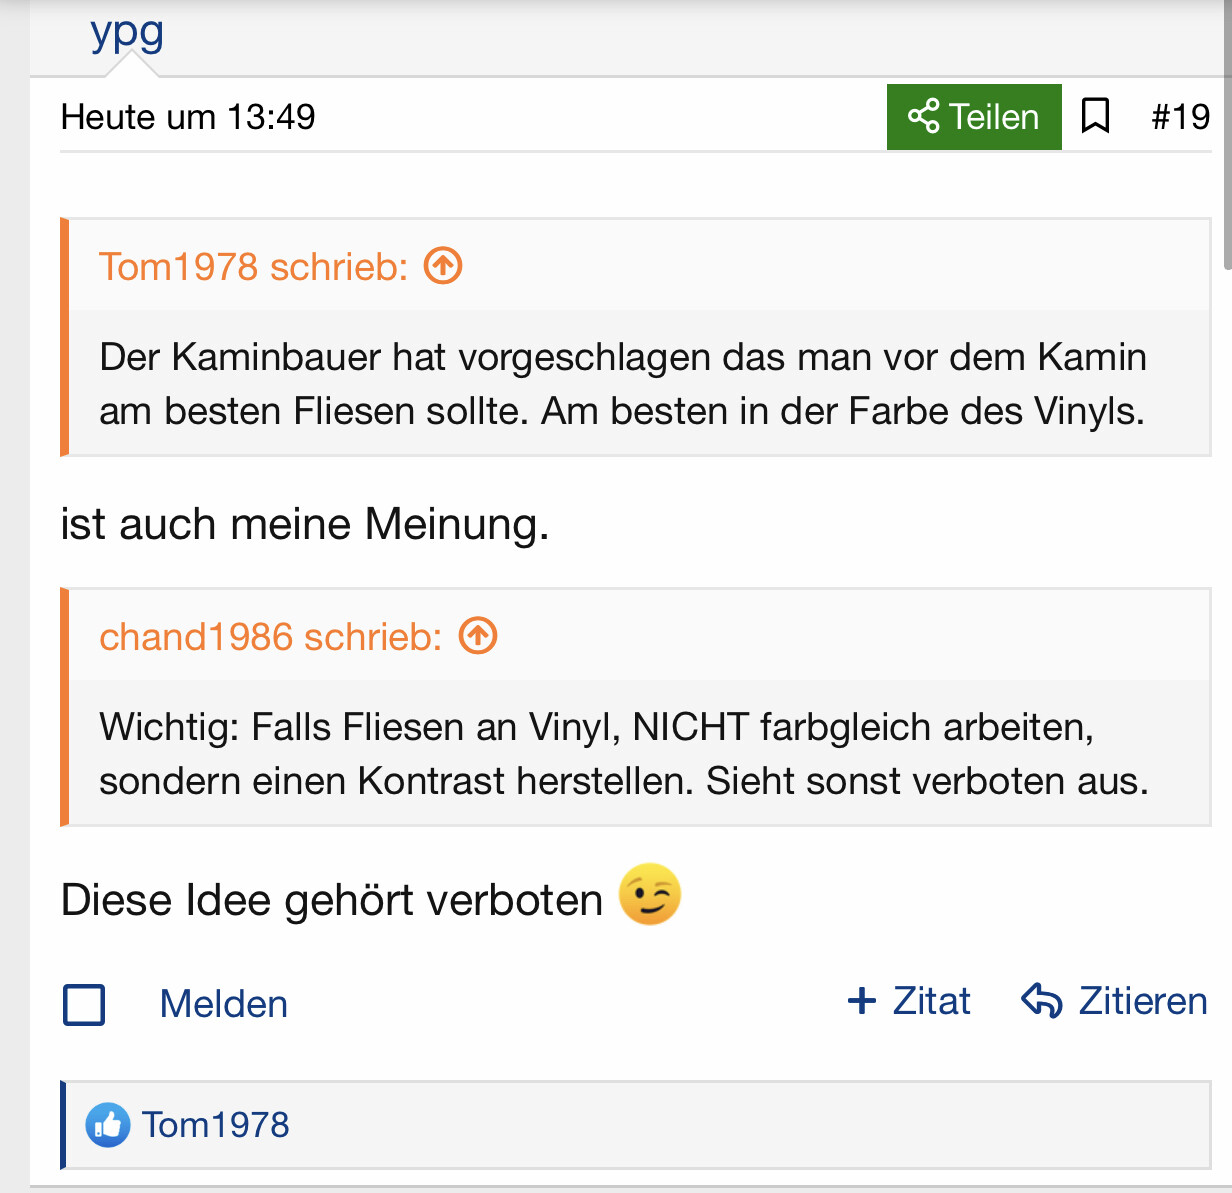Click the quoted Kaminbauer text block
This screenshot has width=1232, height=1193.
click(622, 384)
